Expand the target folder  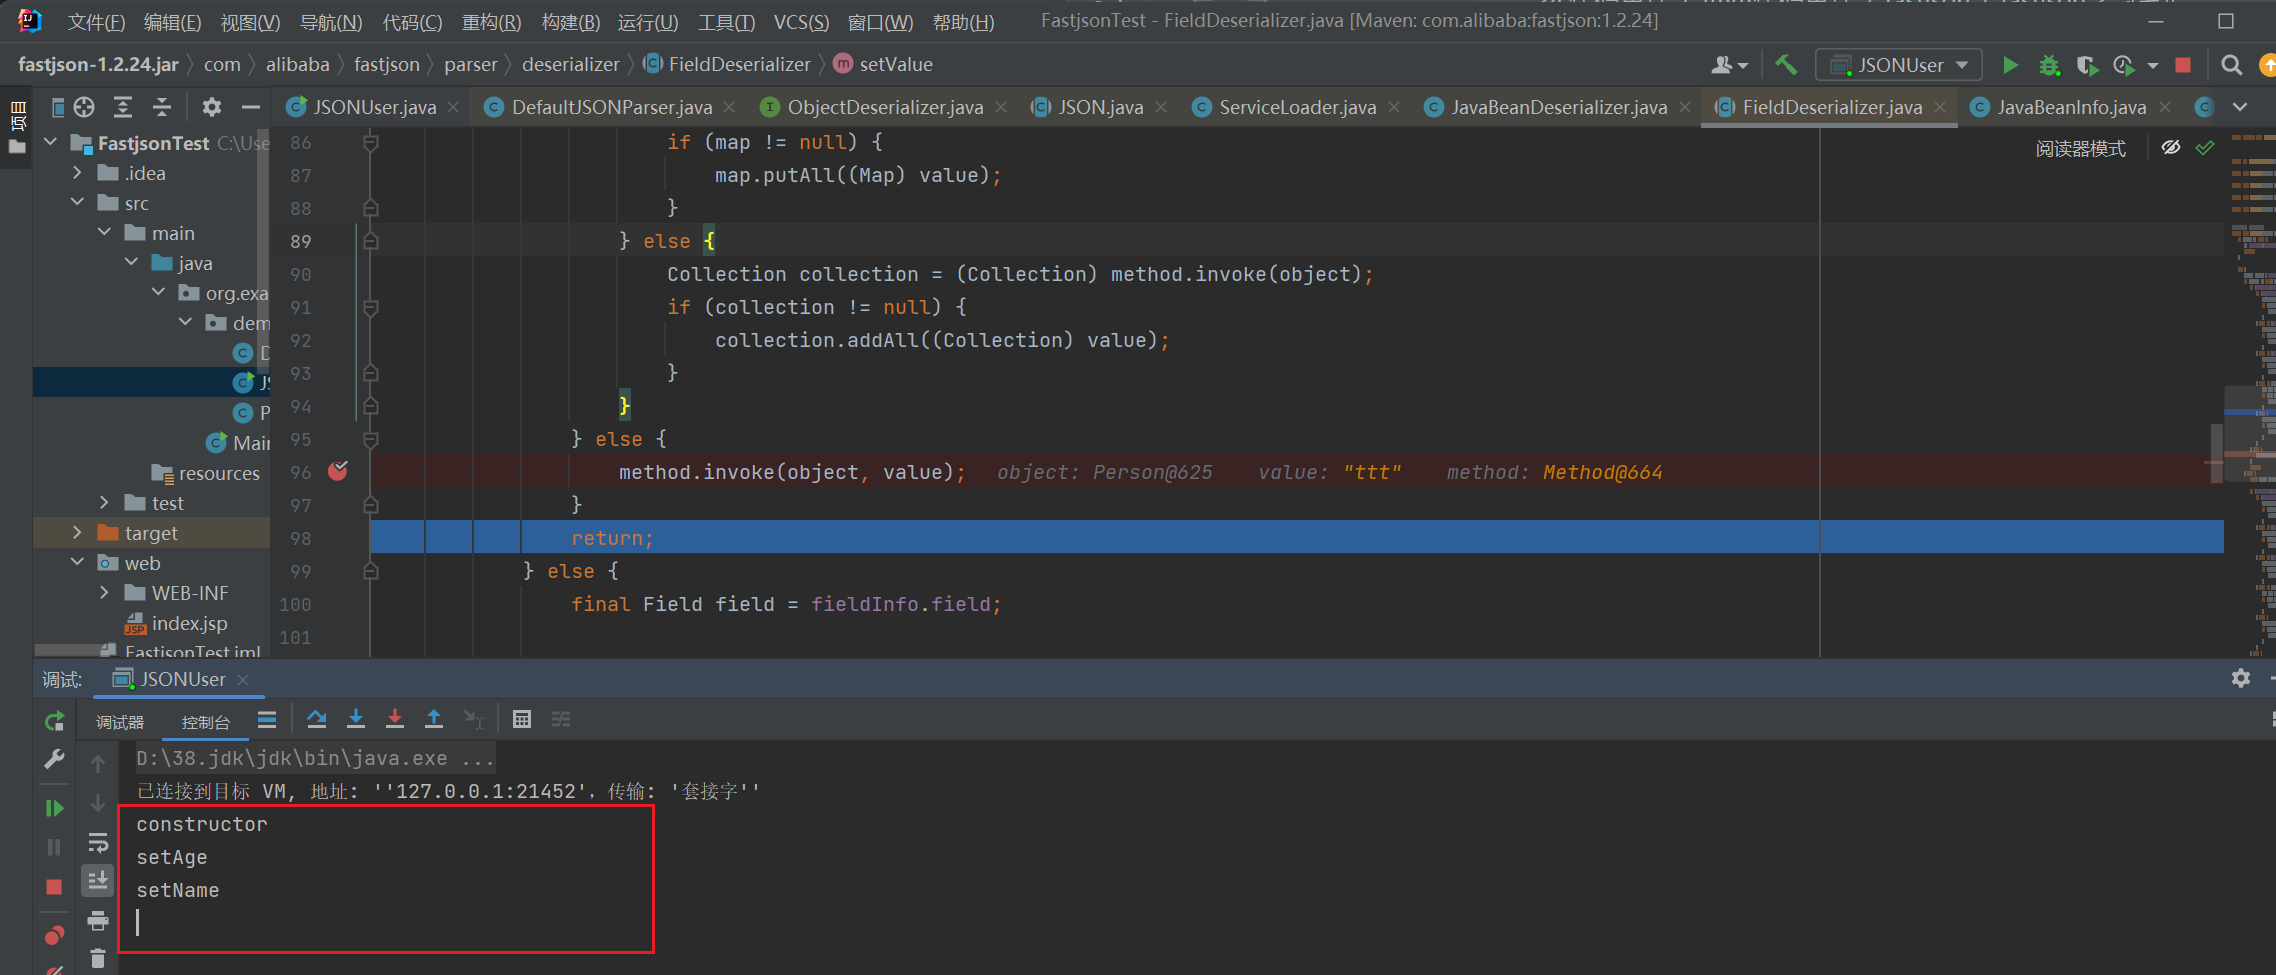pos(78,533)
